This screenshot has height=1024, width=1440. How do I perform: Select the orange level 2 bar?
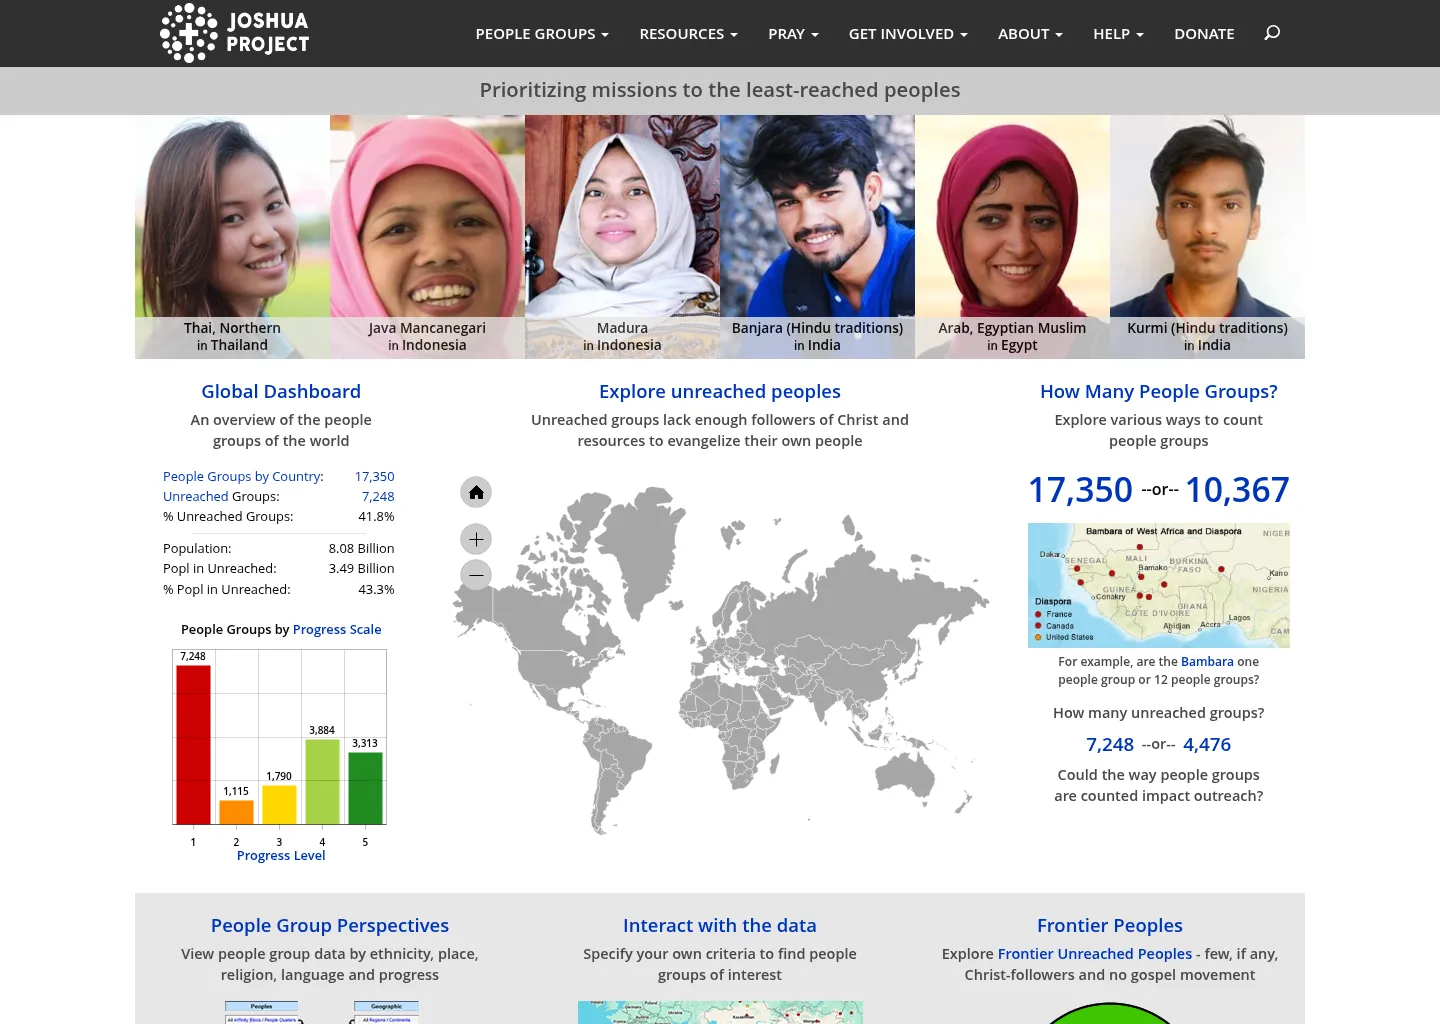click(236, 812)
